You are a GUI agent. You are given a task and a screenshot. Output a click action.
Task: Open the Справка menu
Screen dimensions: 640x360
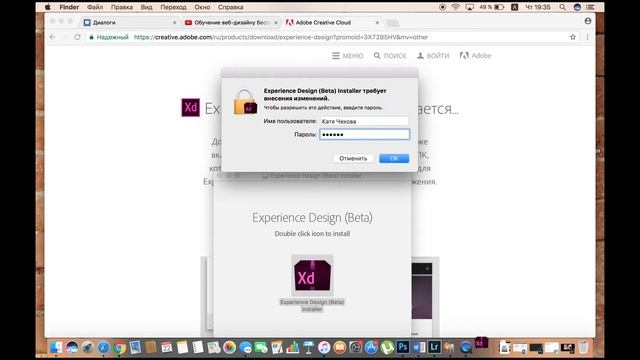[x=230, y=7]
